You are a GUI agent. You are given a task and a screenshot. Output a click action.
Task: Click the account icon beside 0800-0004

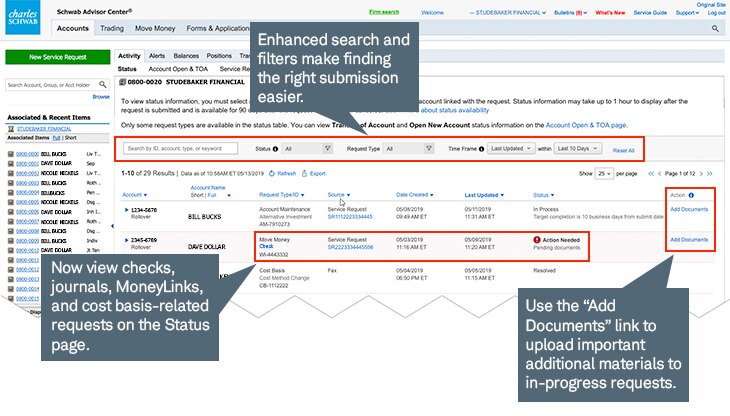(x=11, y=192)
